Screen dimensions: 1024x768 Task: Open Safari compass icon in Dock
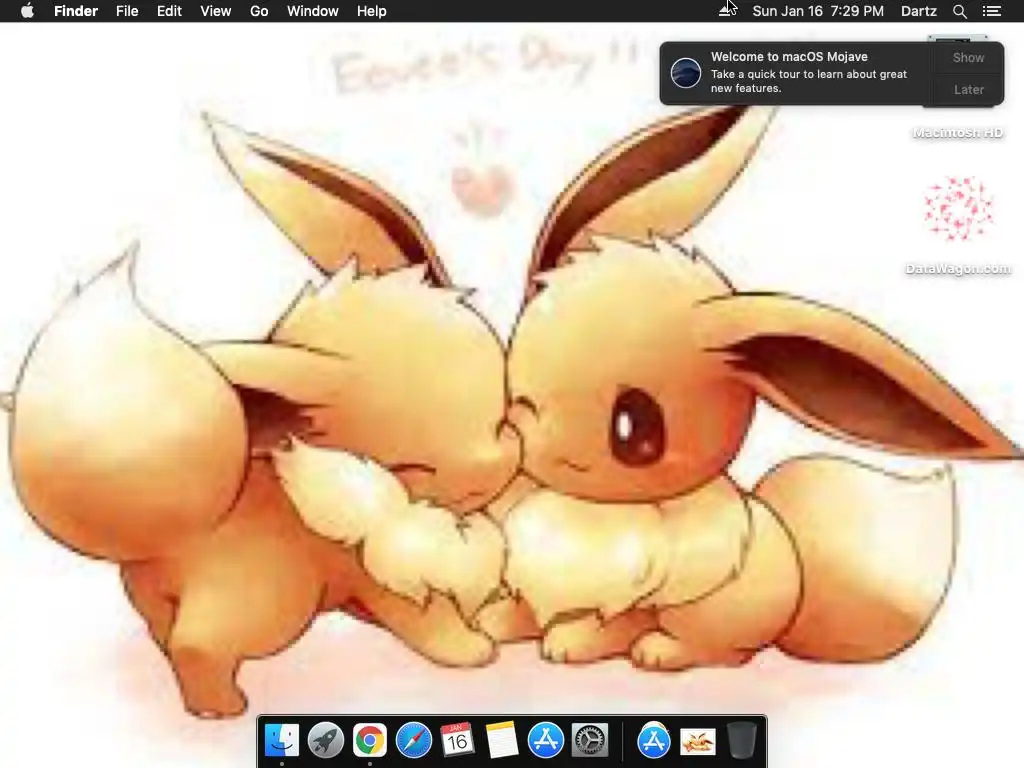tap(414, 740)
